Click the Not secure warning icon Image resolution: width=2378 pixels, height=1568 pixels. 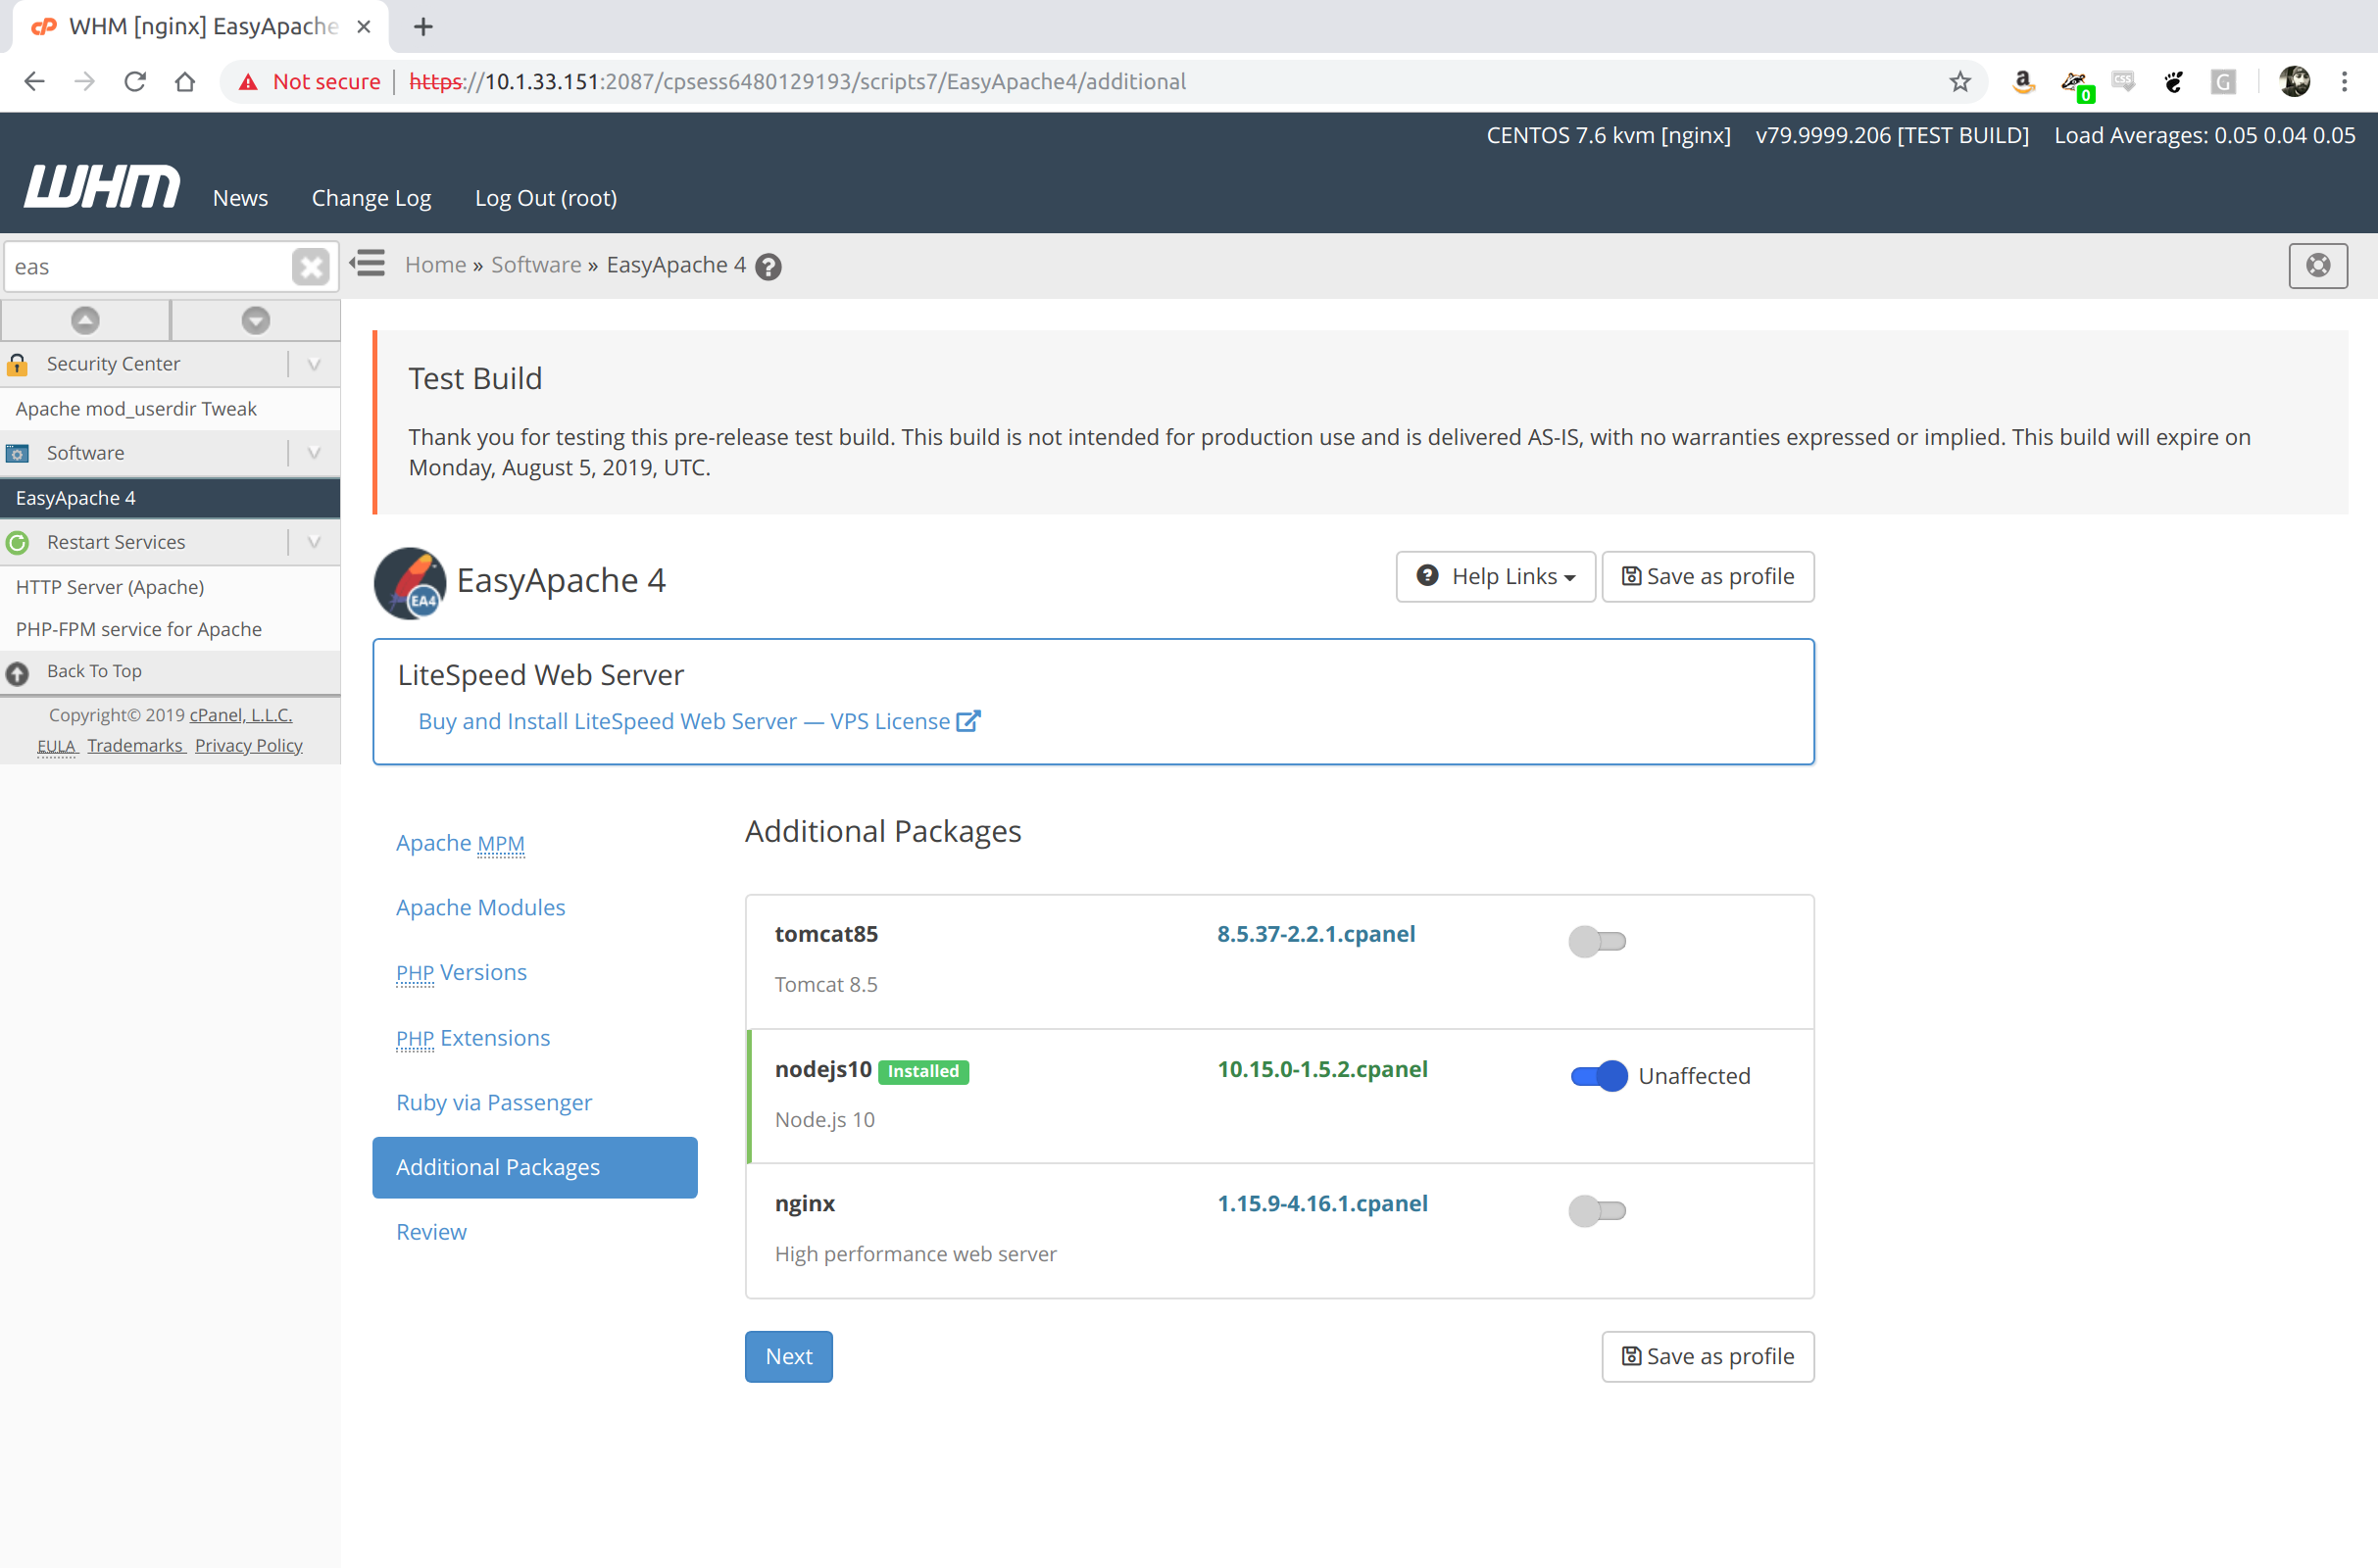(248, 82)
